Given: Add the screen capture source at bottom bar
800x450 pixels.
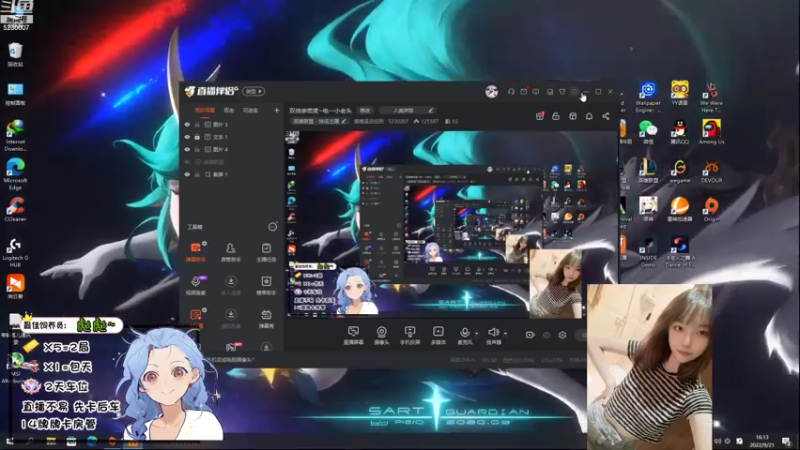Looking at the screenshot, I should pyautogui.click(x=353, y=336).
